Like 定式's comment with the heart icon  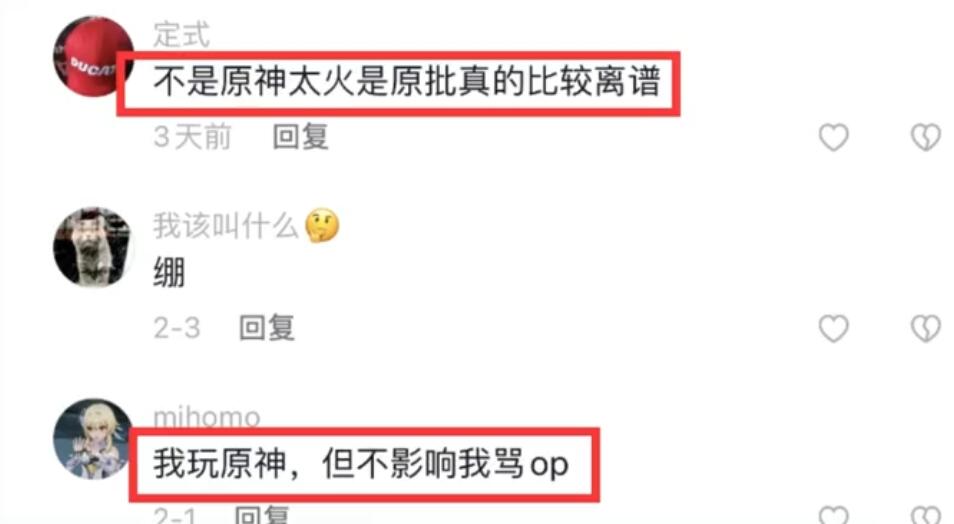click(834, 137)
